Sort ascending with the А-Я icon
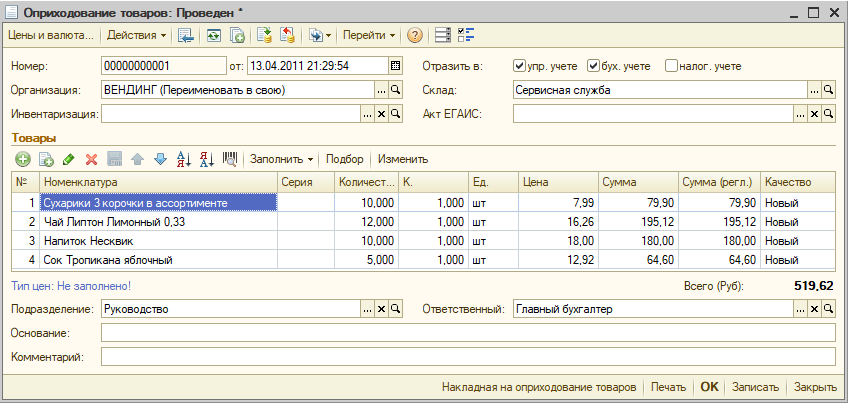The height and width of the screenshot is (403, 848). [184, 159]
